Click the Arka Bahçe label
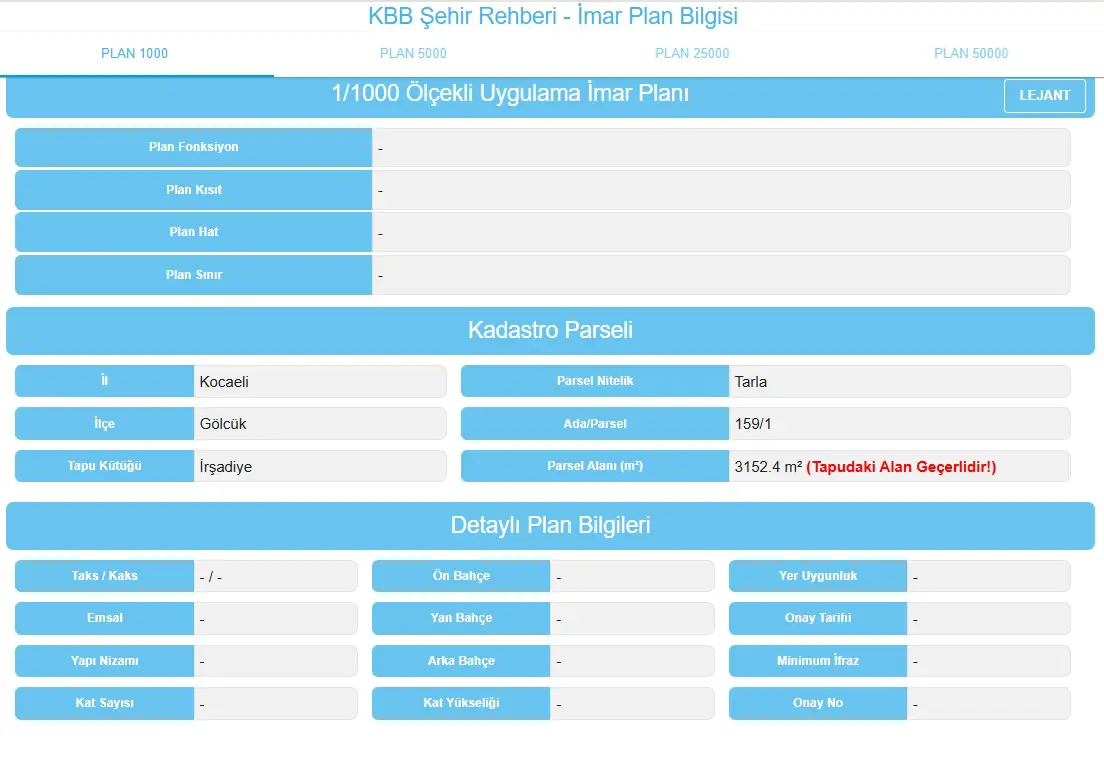This screenshot has height=761, width=1104. [x=461, y=661]
